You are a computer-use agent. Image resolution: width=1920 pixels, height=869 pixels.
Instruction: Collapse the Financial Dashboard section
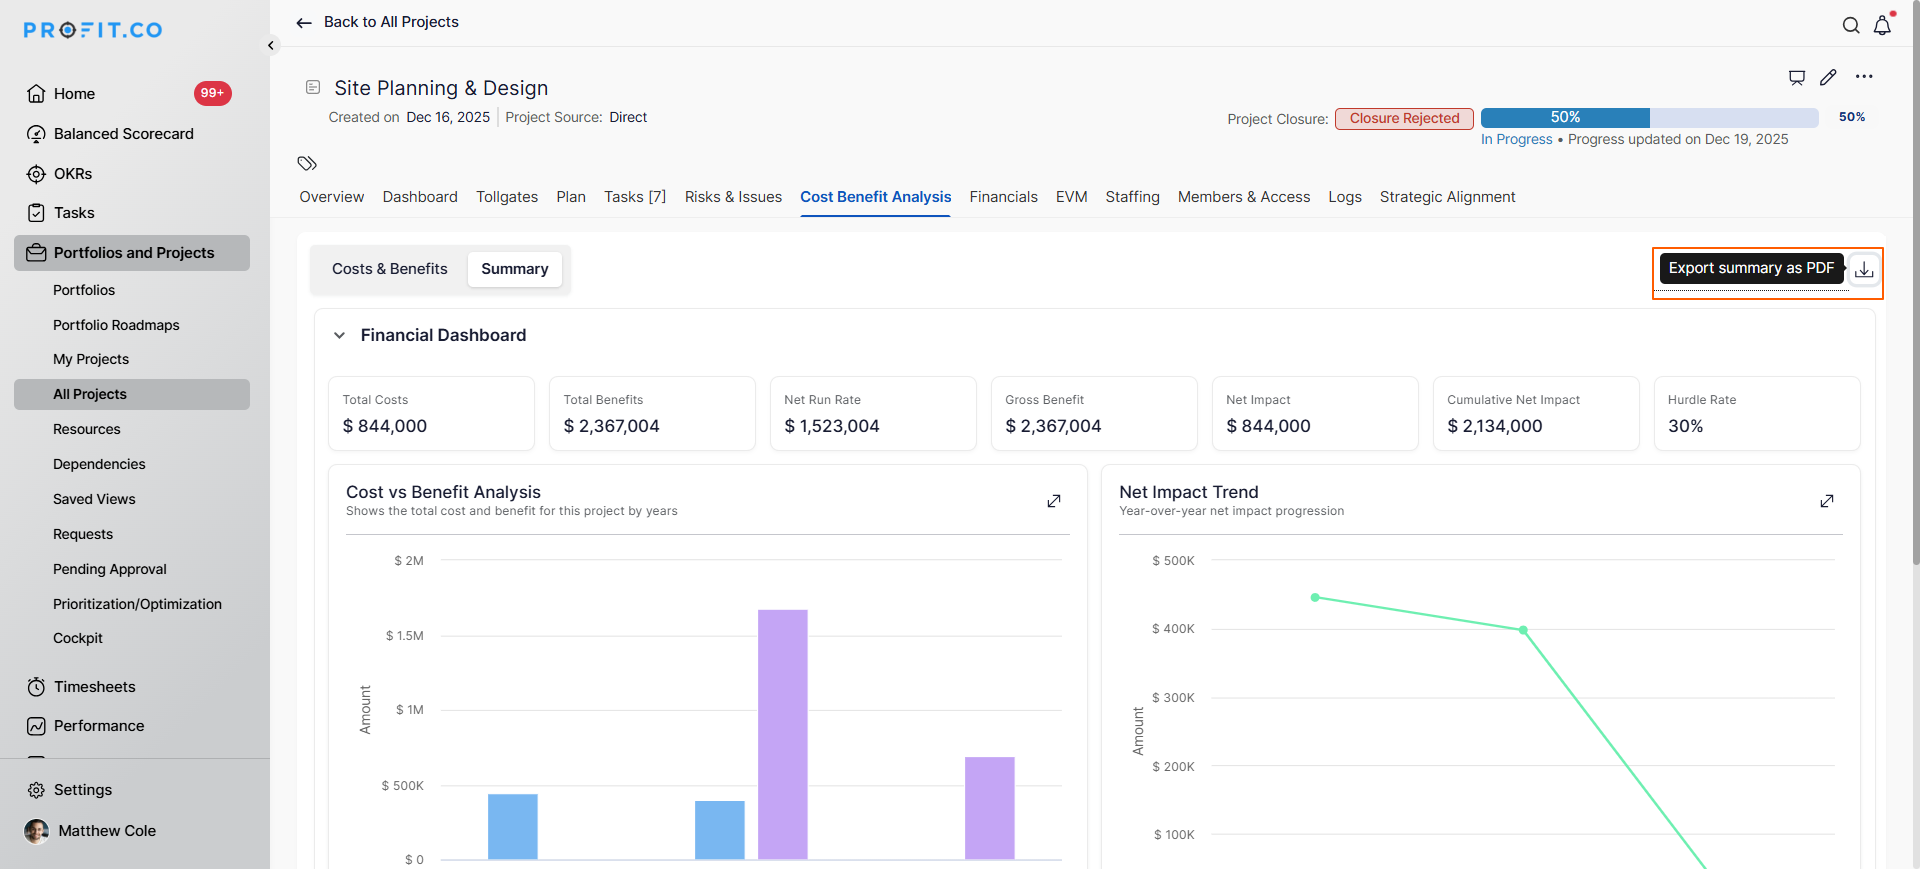click(340, 336)
